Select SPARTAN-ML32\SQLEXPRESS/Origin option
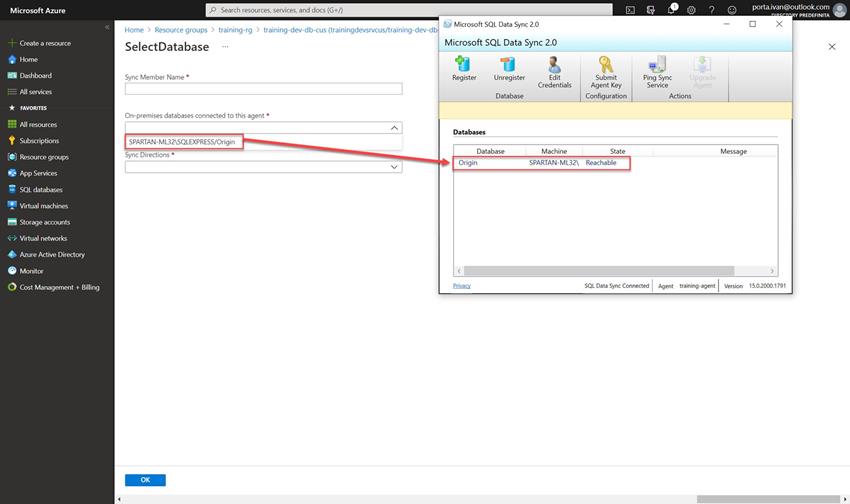The width and height of the screenshot is (850, 504). (184, 141)
